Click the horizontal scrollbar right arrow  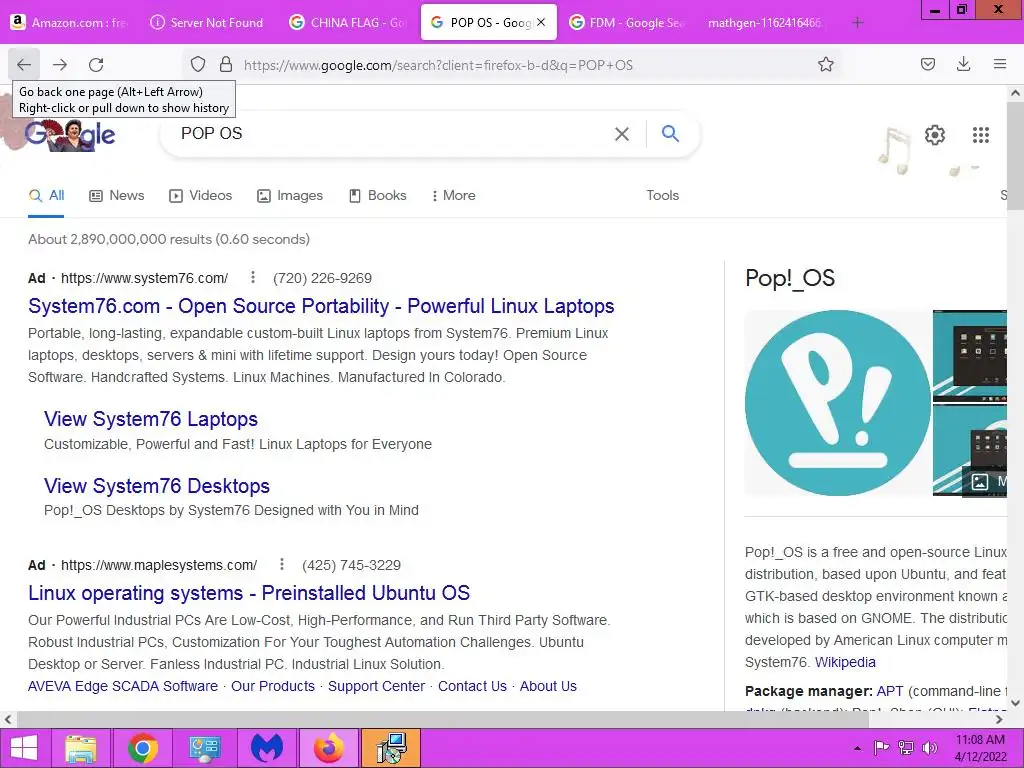click(x=999, y=719)
